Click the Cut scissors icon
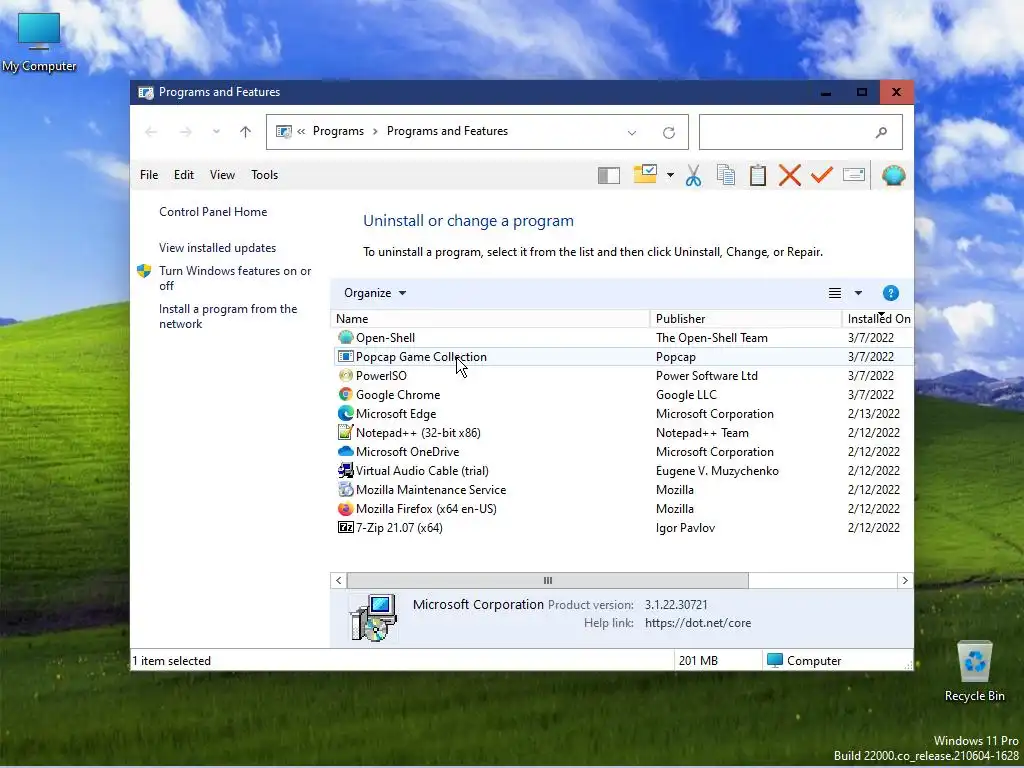 694,175
